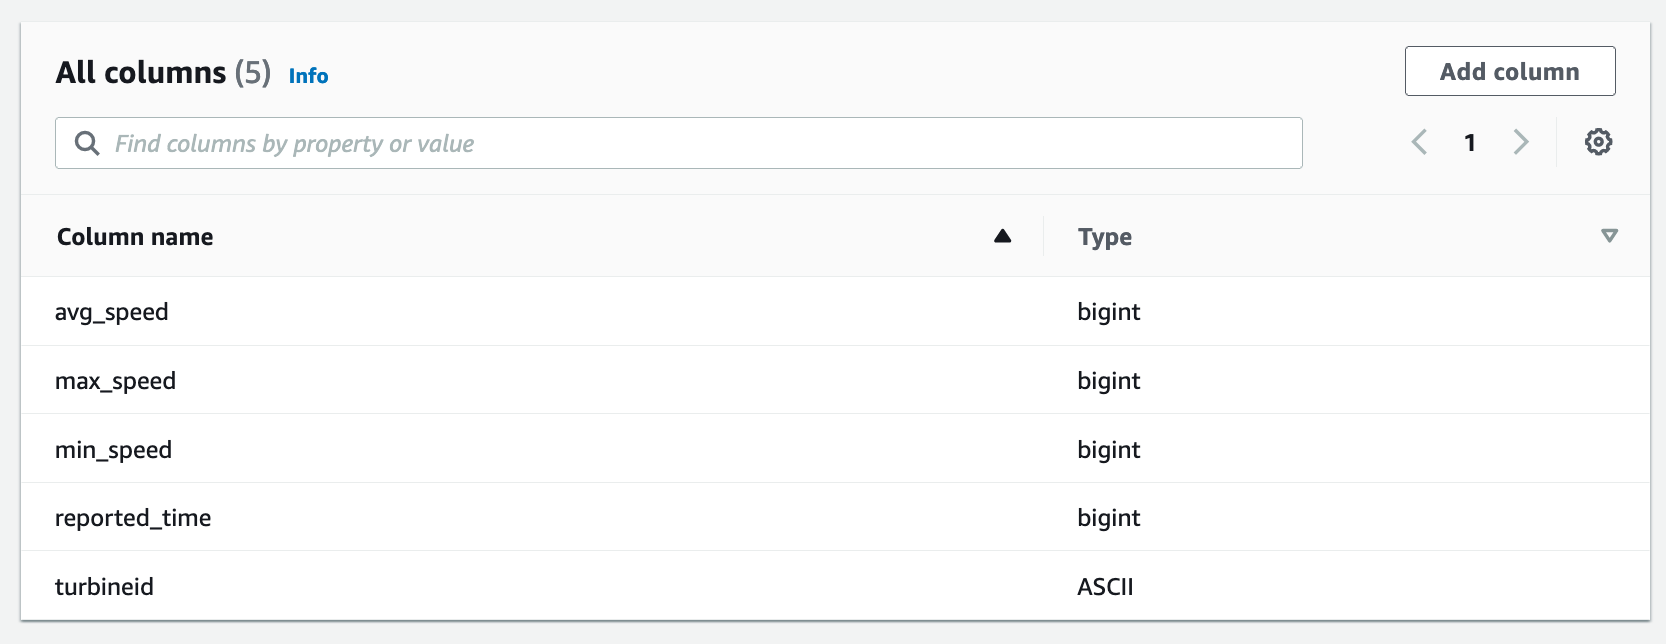Click the Column name header
This screenshot has height=644, width=1666.
[135, 237]
